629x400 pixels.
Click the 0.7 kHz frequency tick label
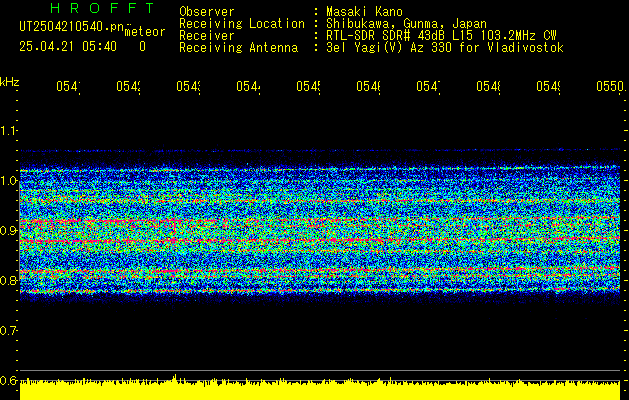[8, 330]
